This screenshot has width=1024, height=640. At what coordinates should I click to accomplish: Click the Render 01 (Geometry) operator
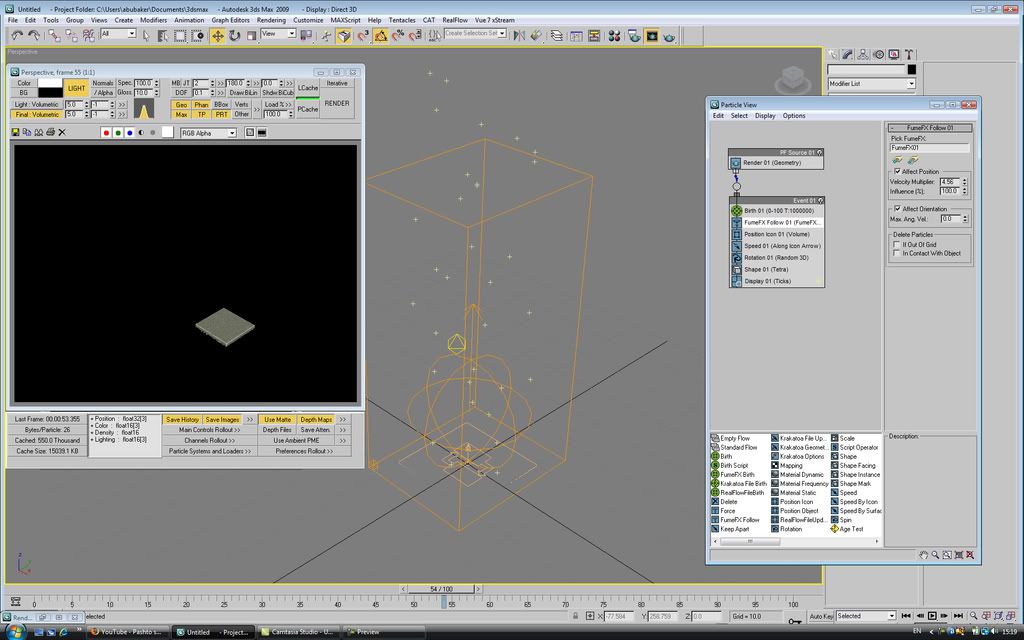pyautogui.click(x=771, y=162)
